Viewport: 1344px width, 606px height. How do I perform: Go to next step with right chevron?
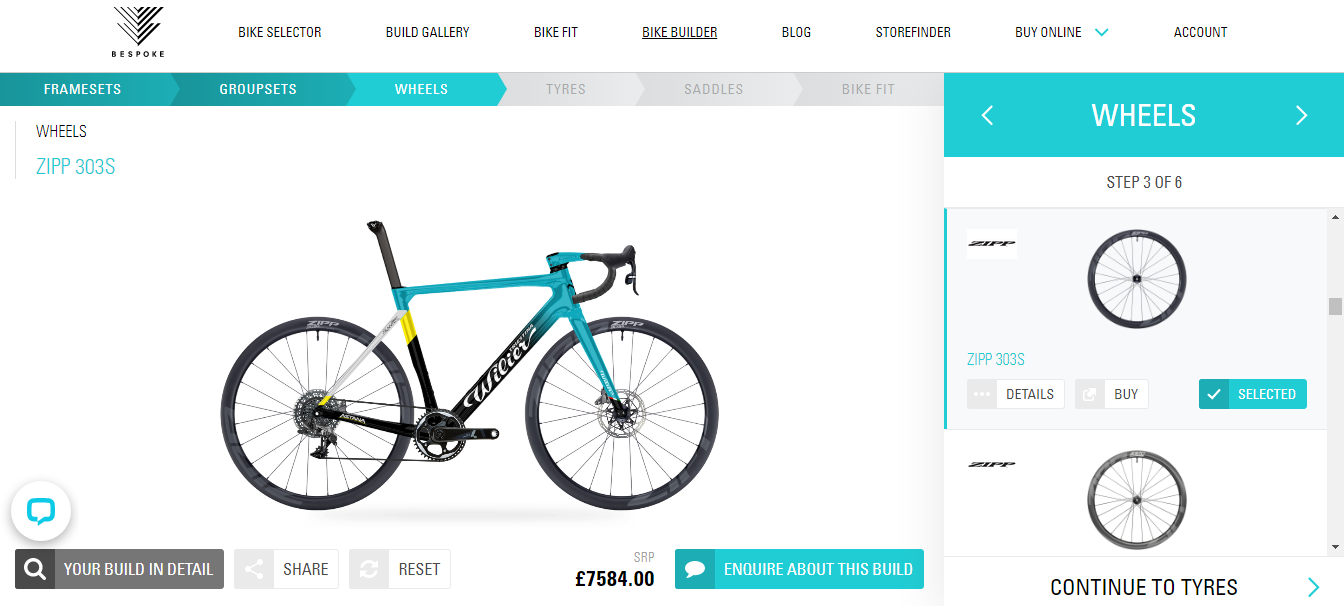pos(1301,115)
